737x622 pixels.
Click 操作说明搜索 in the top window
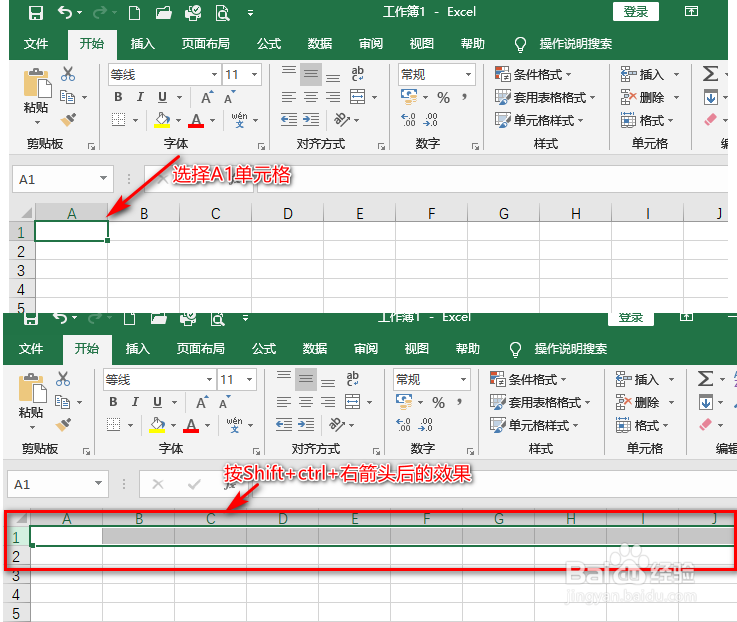[x=575, y=44]
